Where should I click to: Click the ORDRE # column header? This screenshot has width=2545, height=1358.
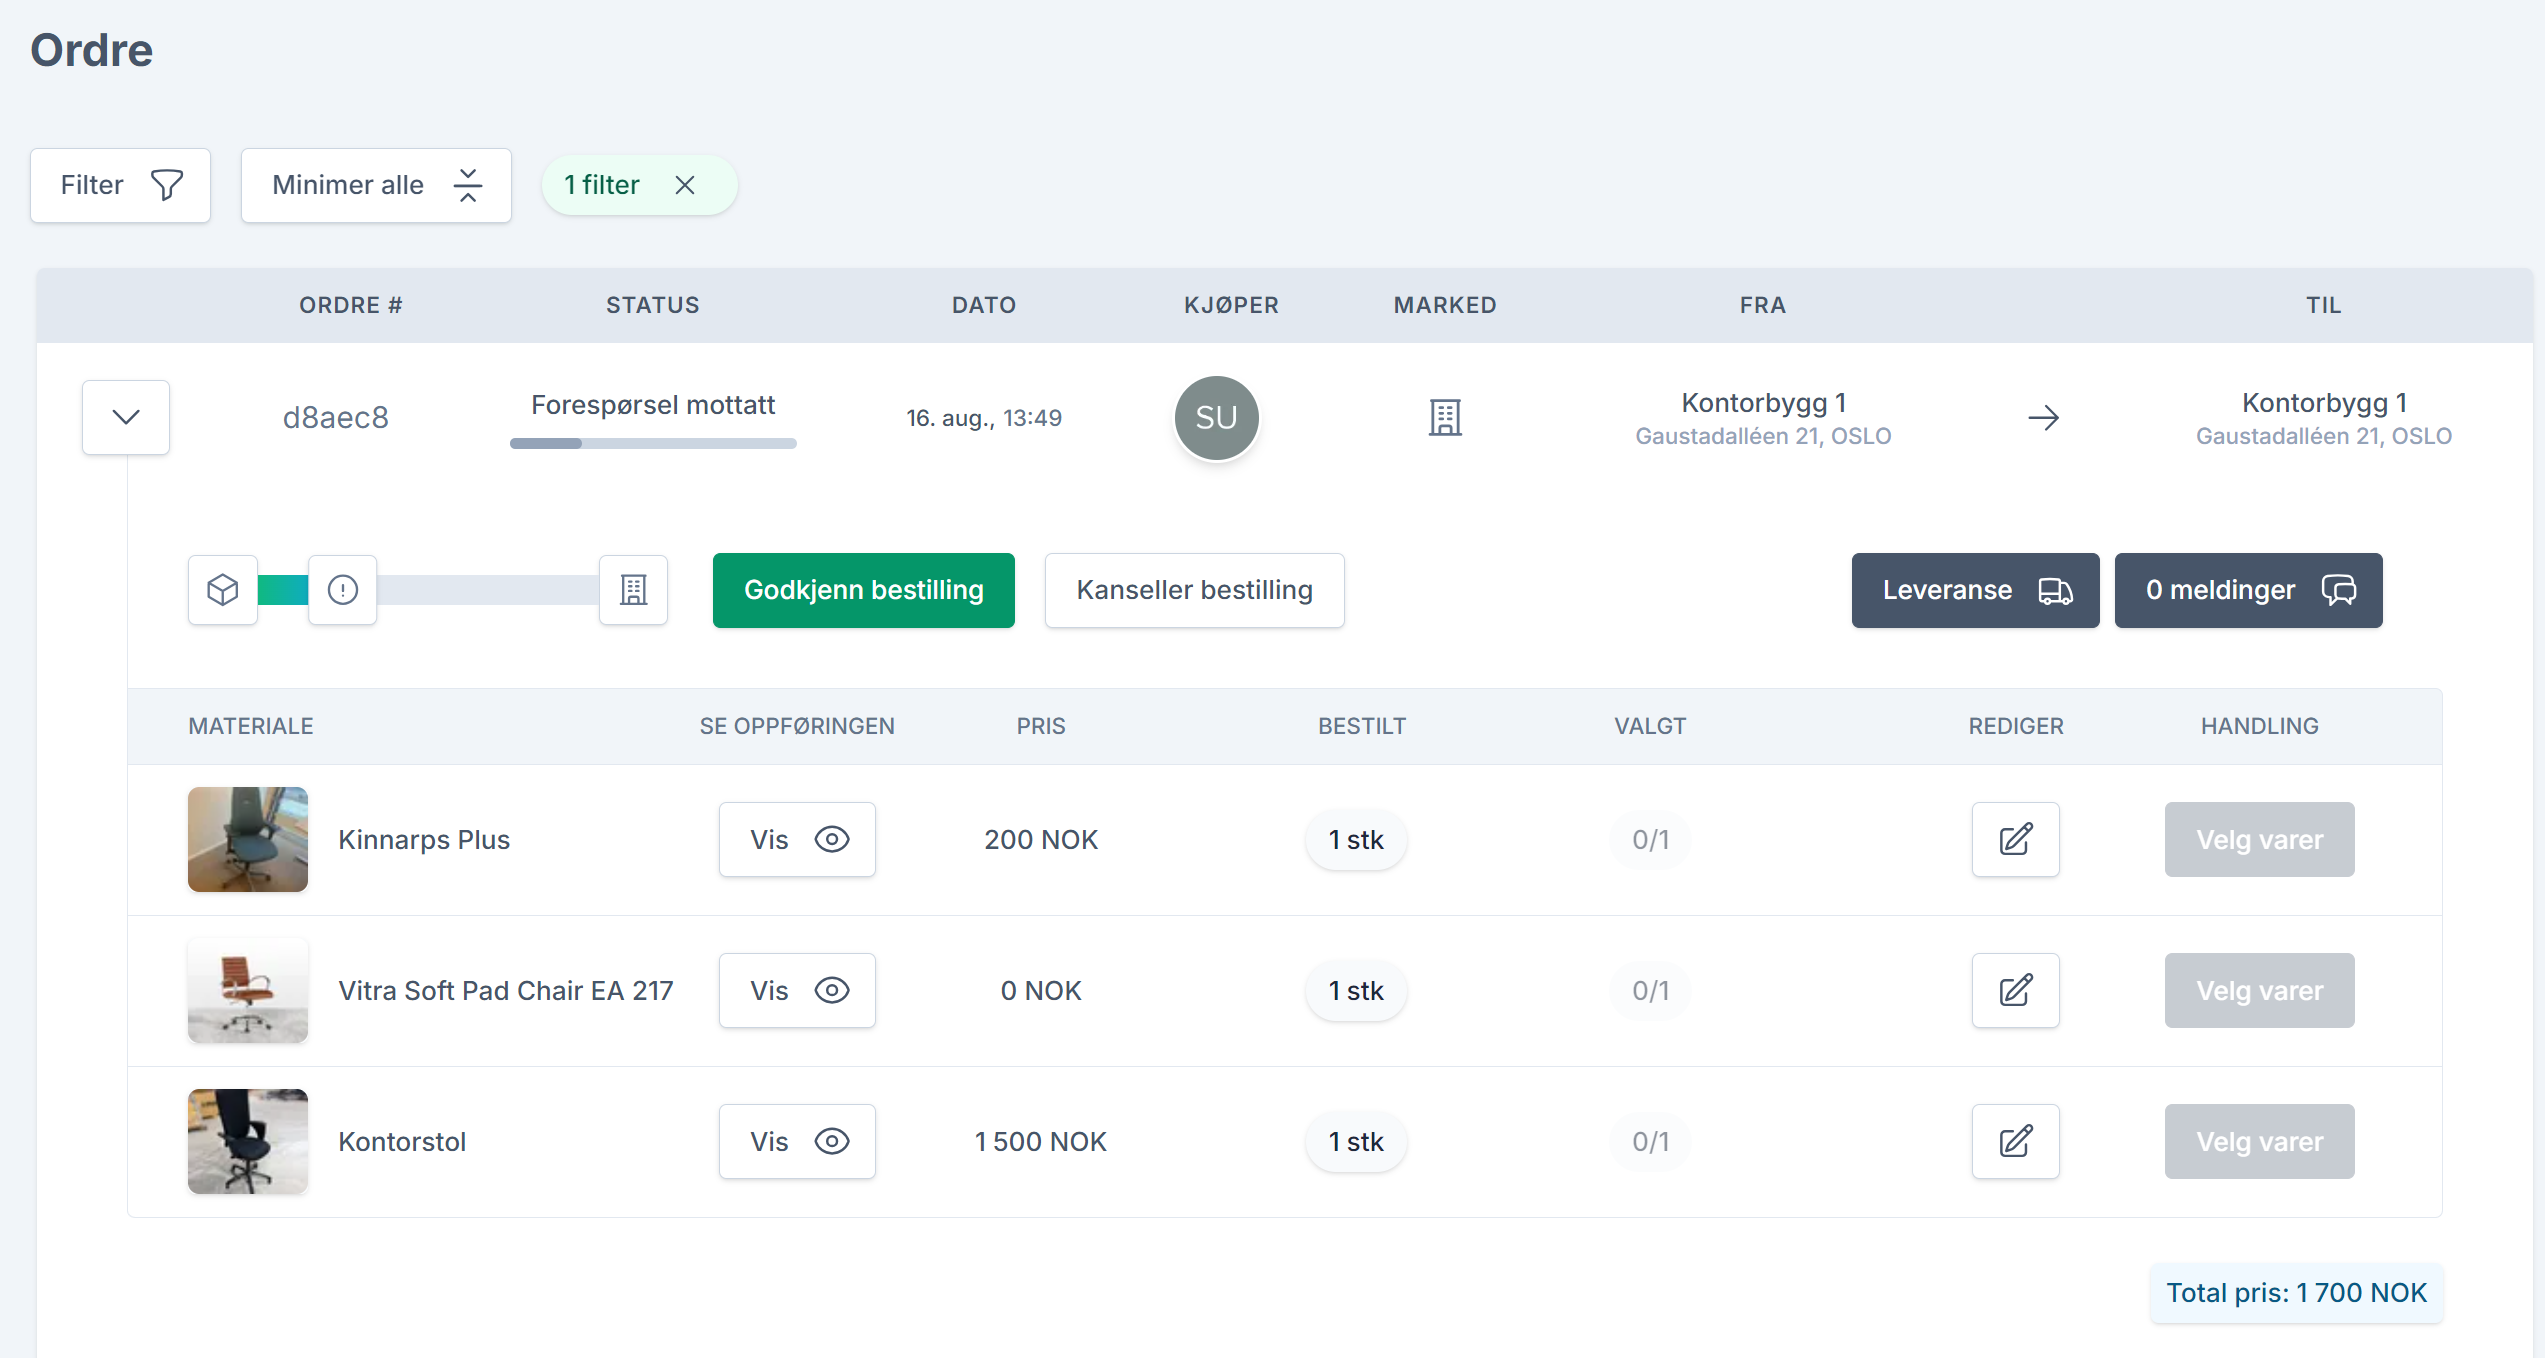(x=351, y=305)
